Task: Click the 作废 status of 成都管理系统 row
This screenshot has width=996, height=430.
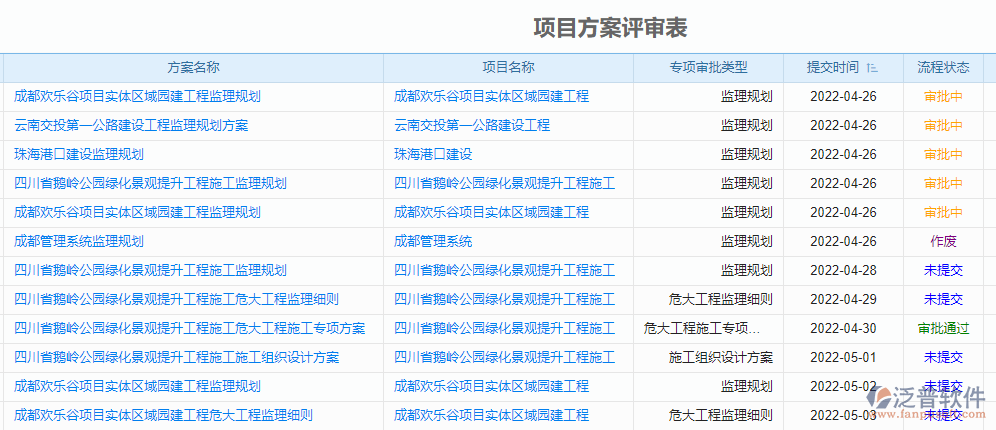Action: (x=943, y=241)
